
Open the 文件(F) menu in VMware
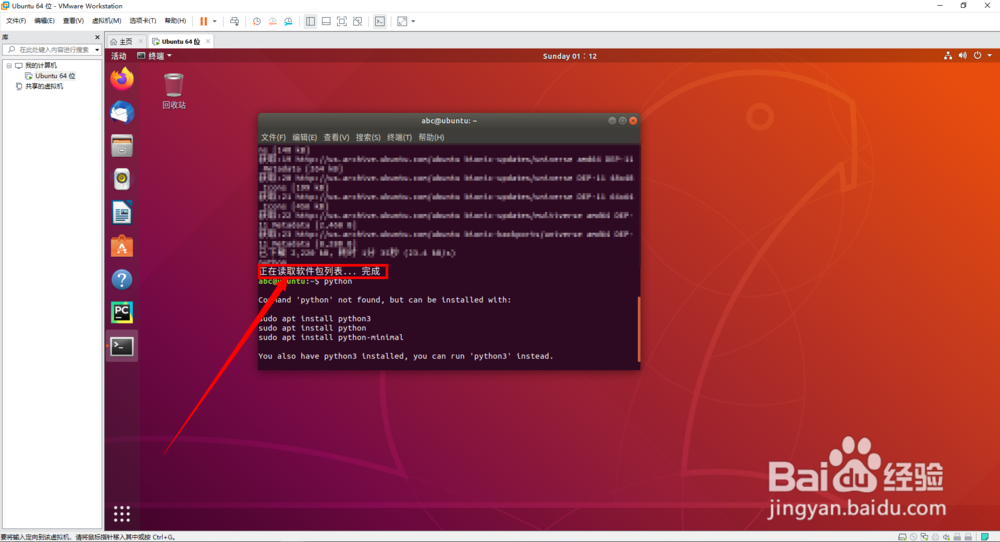point(16,21)
